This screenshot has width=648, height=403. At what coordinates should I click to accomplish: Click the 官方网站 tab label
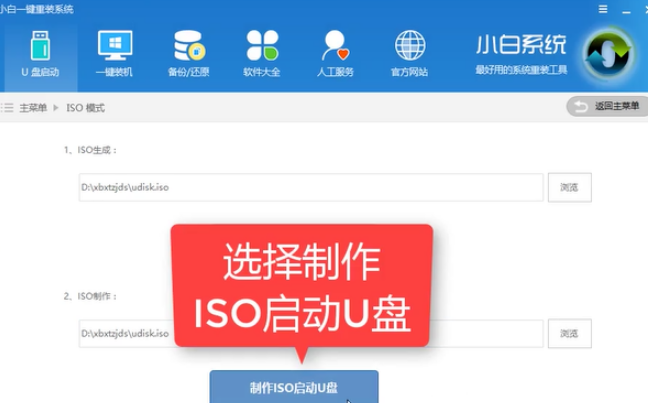(409, 72)
